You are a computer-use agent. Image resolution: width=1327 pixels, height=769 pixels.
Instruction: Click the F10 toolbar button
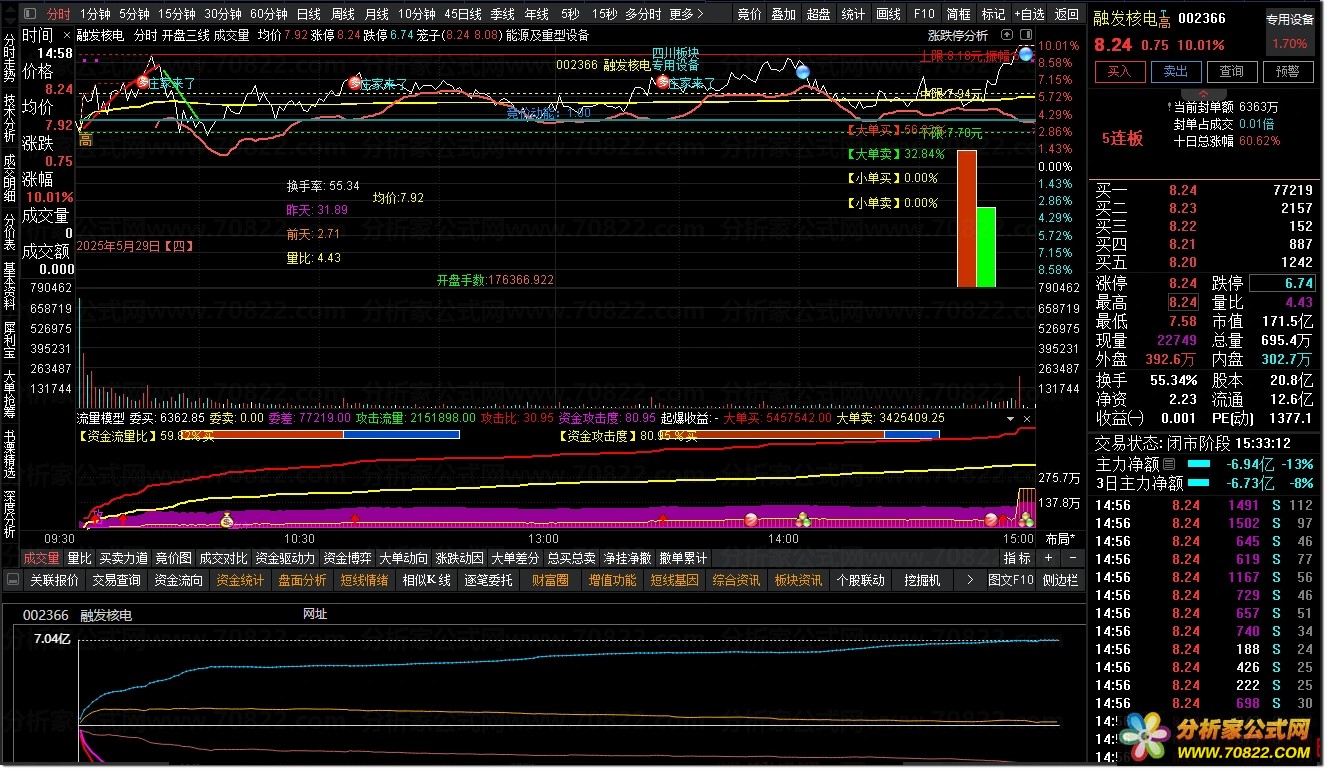click(x=924, y=14)
